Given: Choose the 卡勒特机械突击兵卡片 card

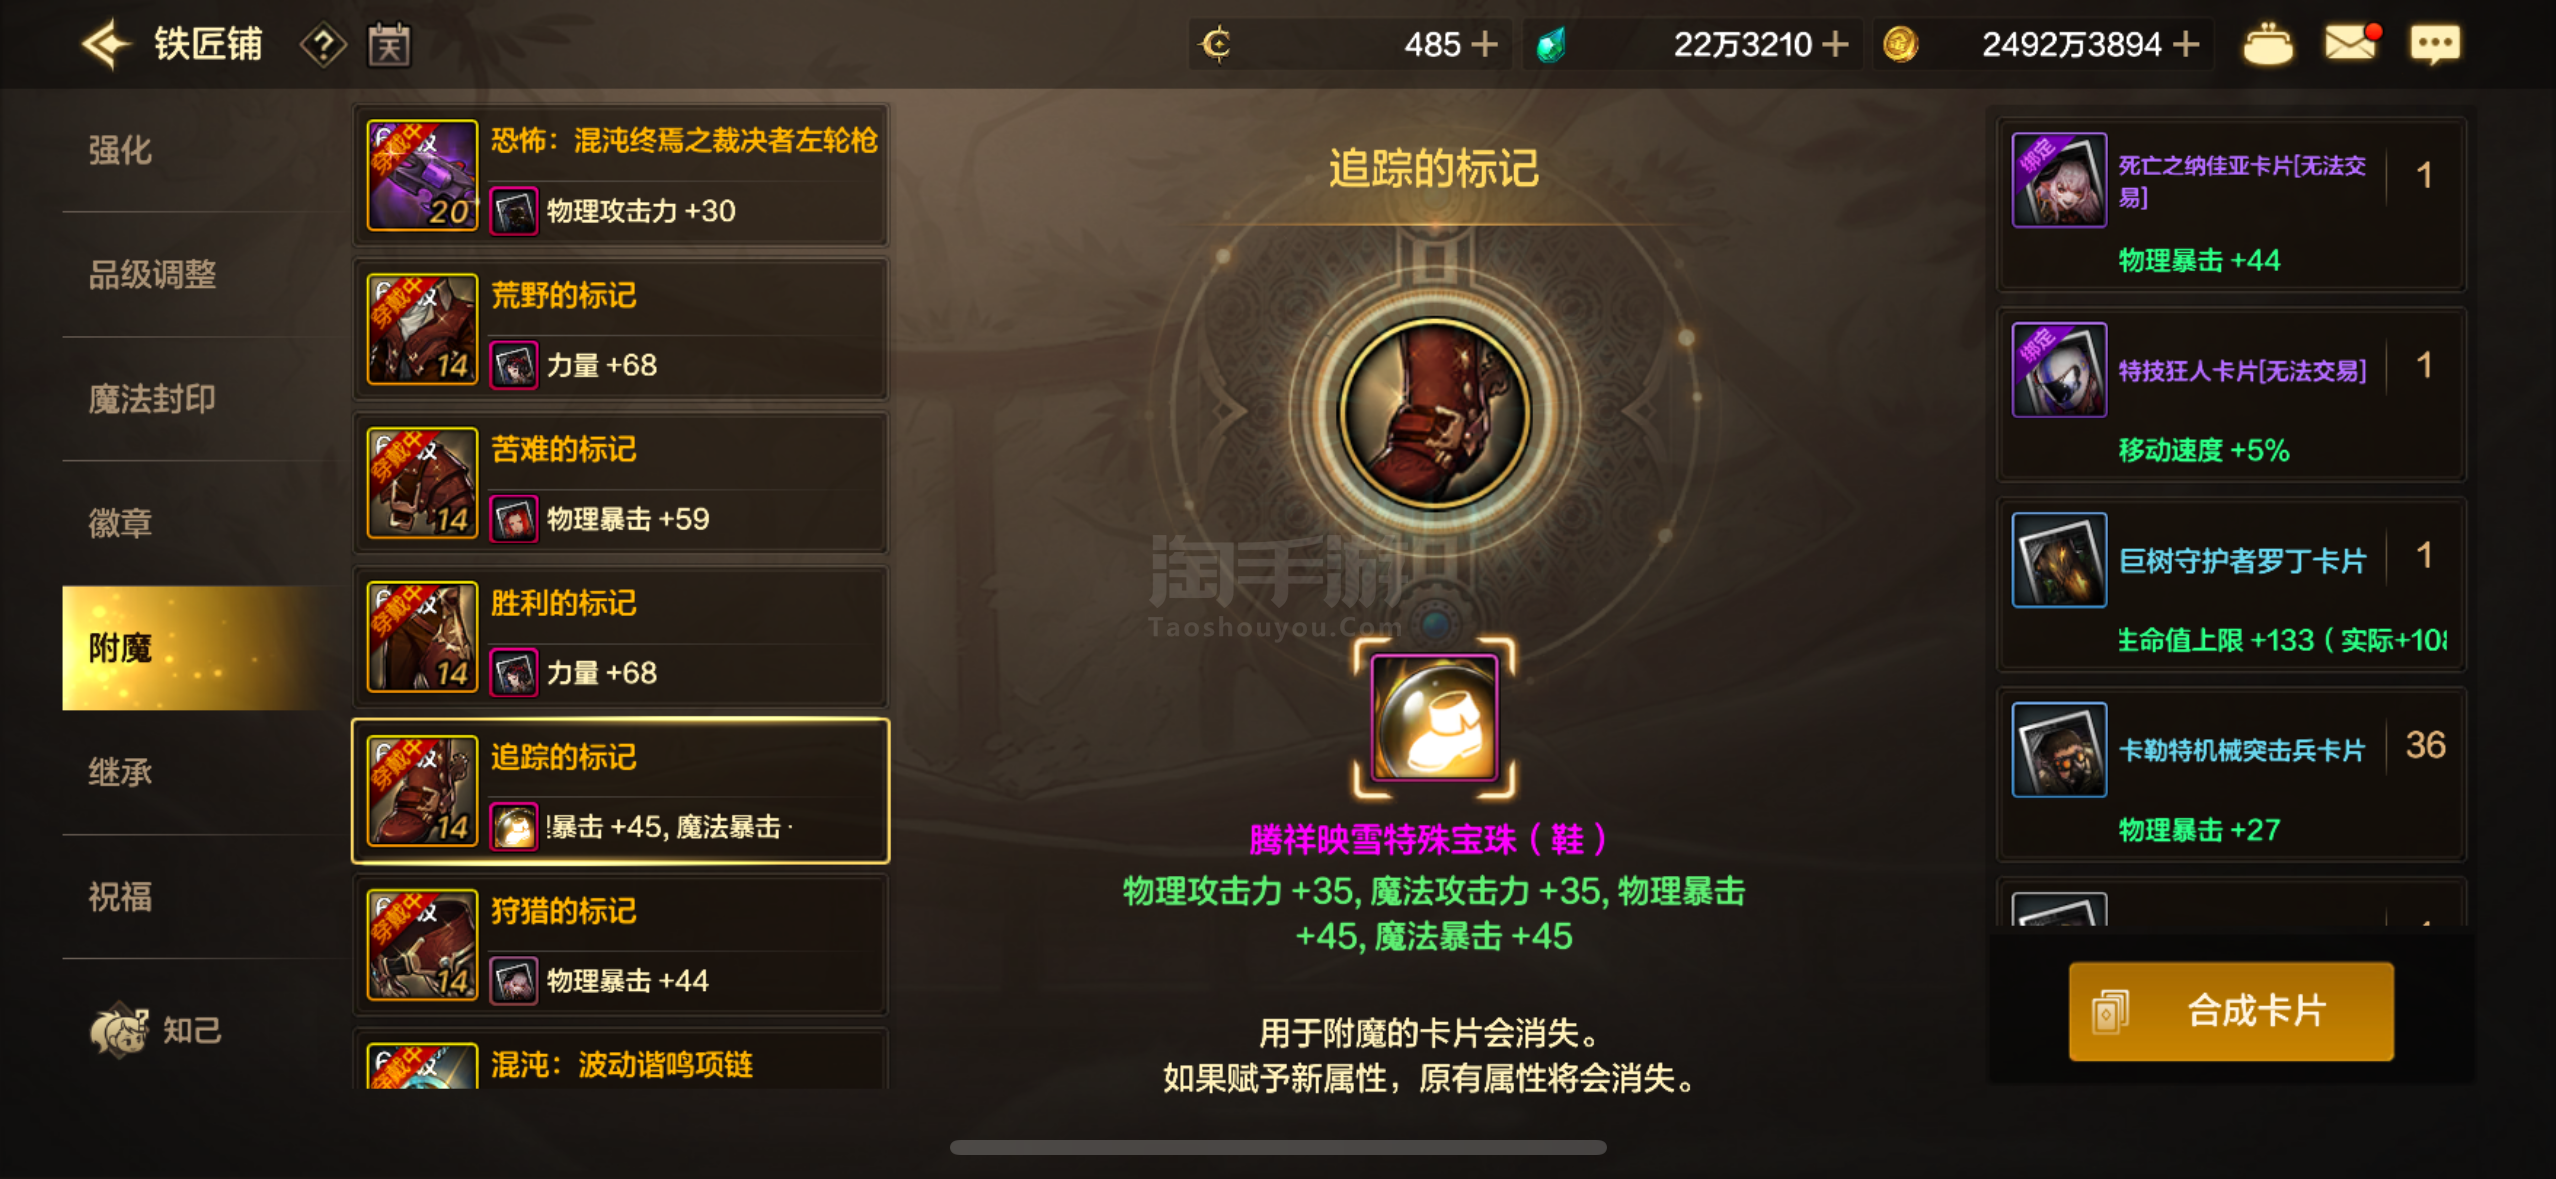Looking at the screenshot, I should point(2231,774).
